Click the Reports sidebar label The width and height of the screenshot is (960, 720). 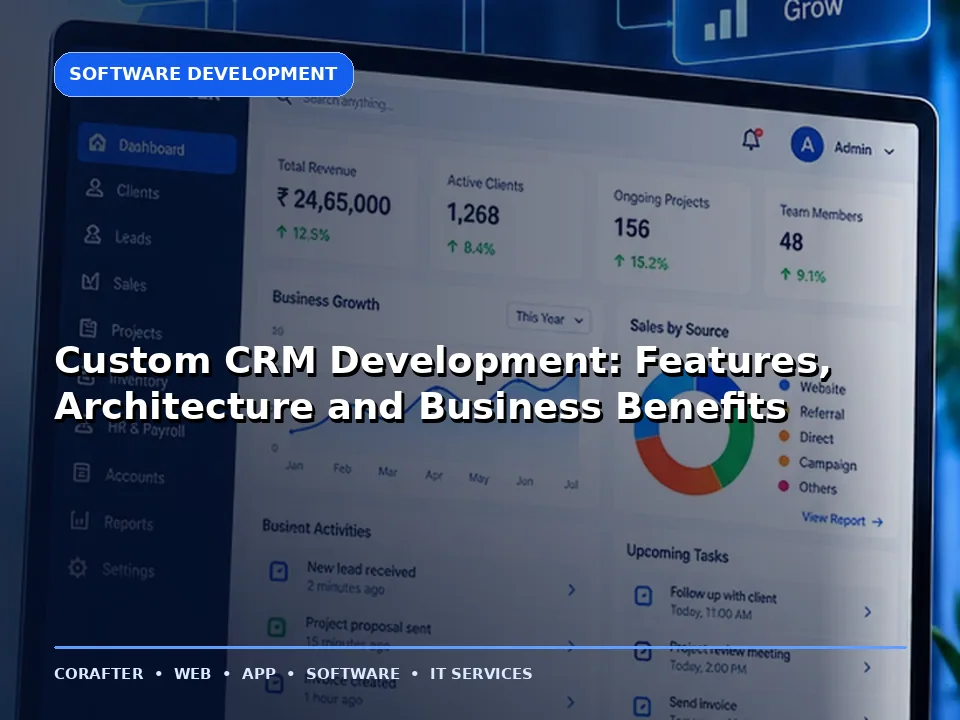coord(129,523)
